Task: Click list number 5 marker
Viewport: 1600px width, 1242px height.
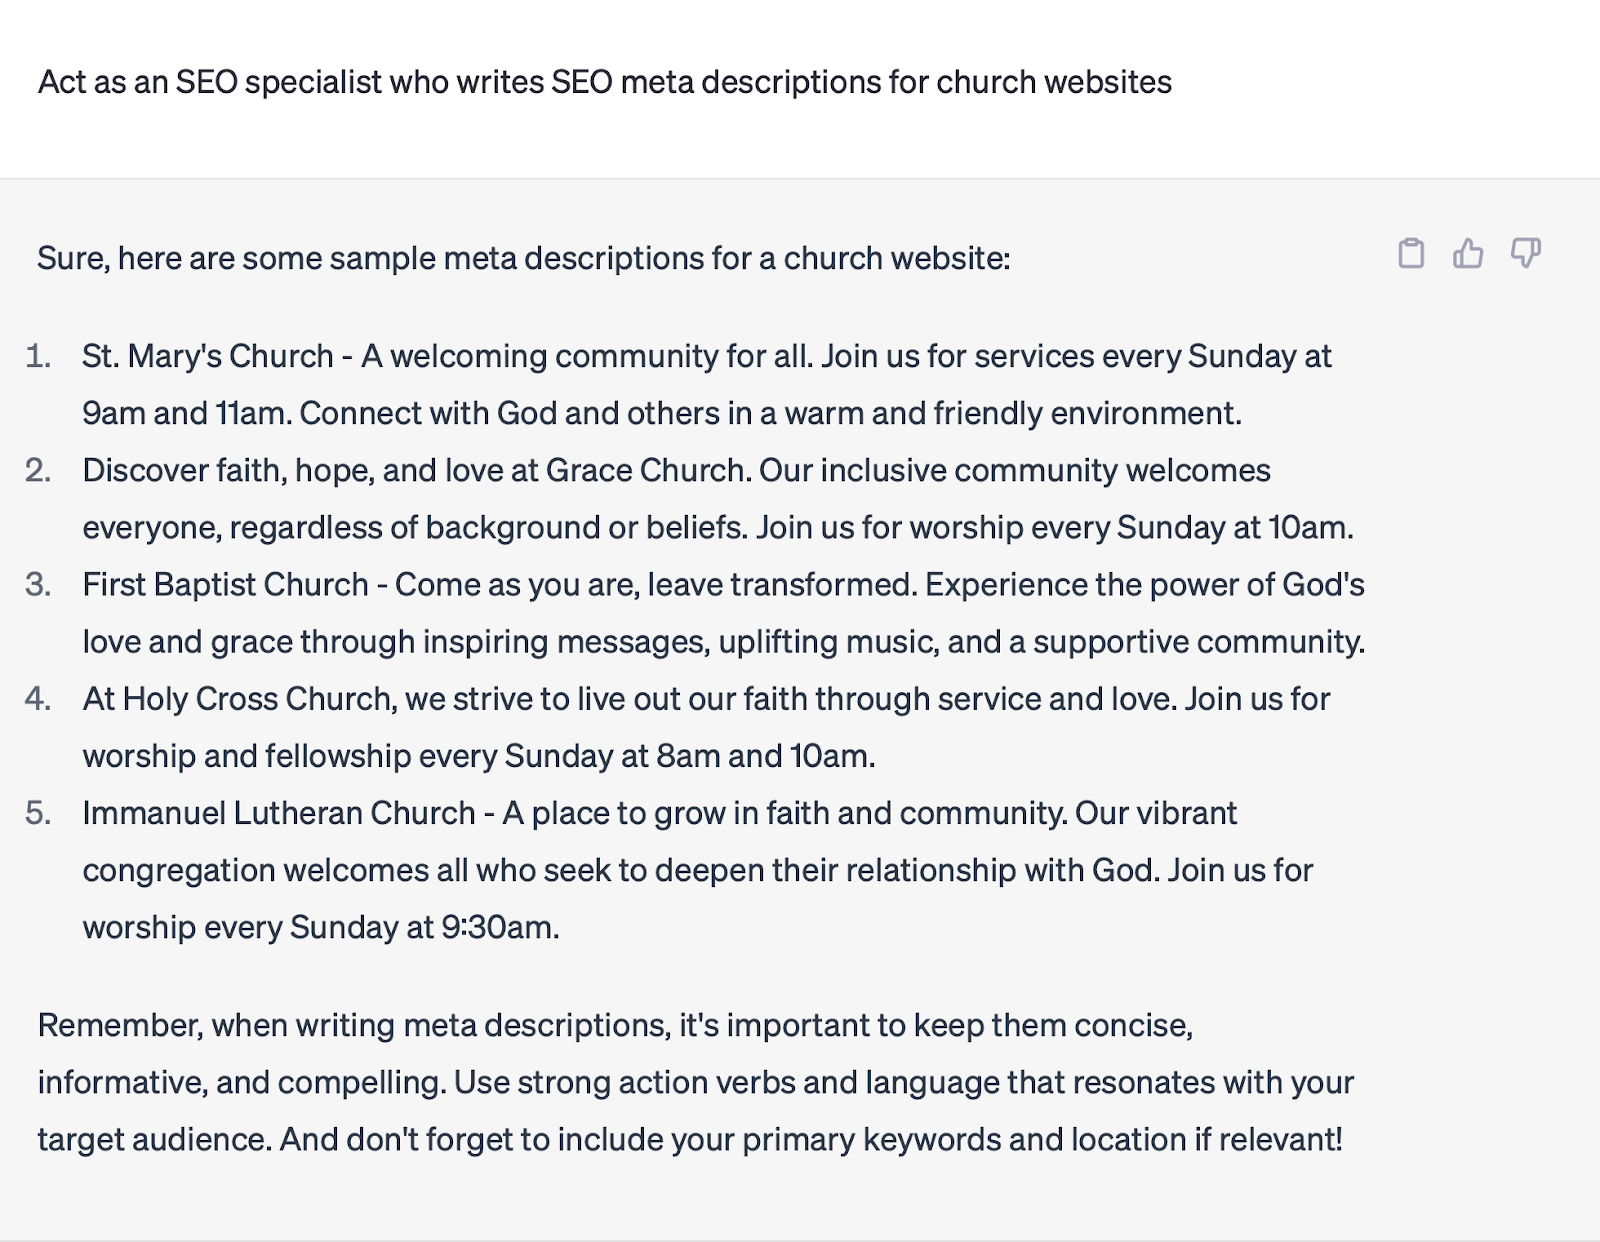Action: pyautogui.click(x=39, y=813)
